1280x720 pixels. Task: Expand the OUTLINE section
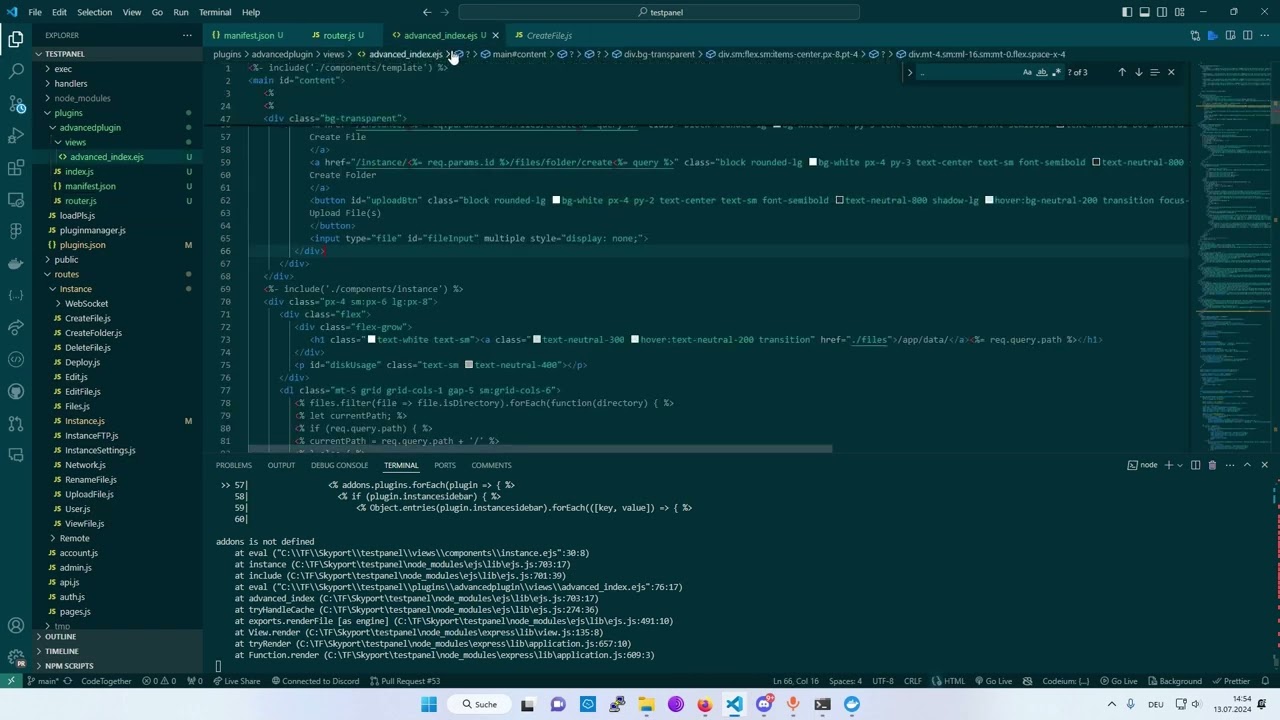click(60, 637)
